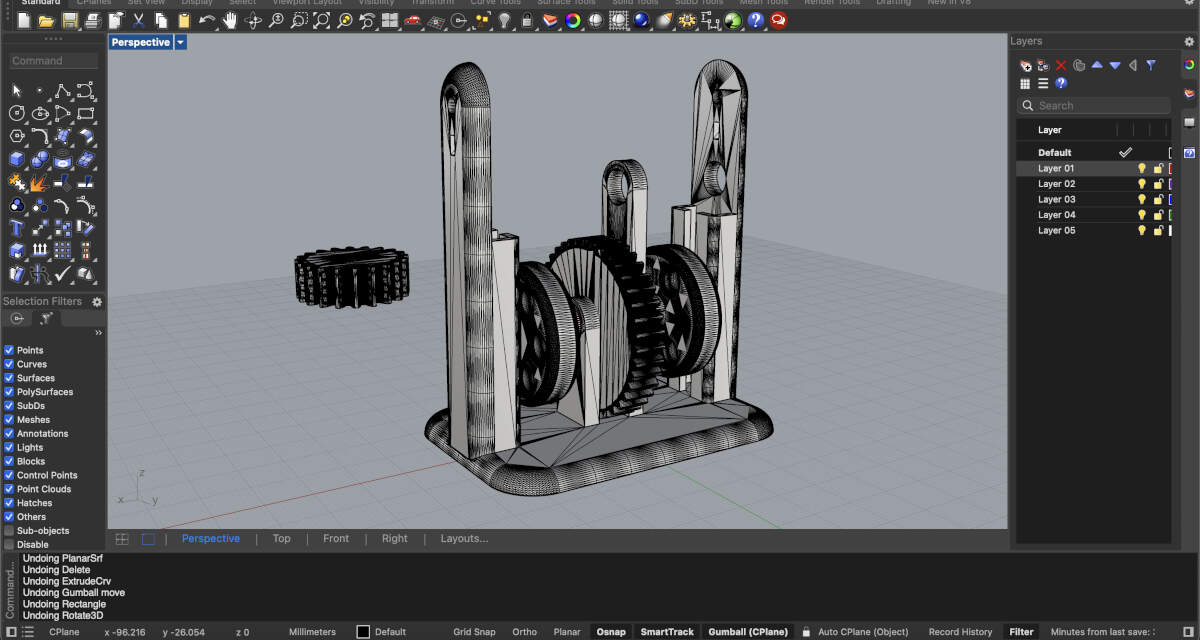
Task: Click Millimeters units in status bar
Action: (x=312, y=632)
